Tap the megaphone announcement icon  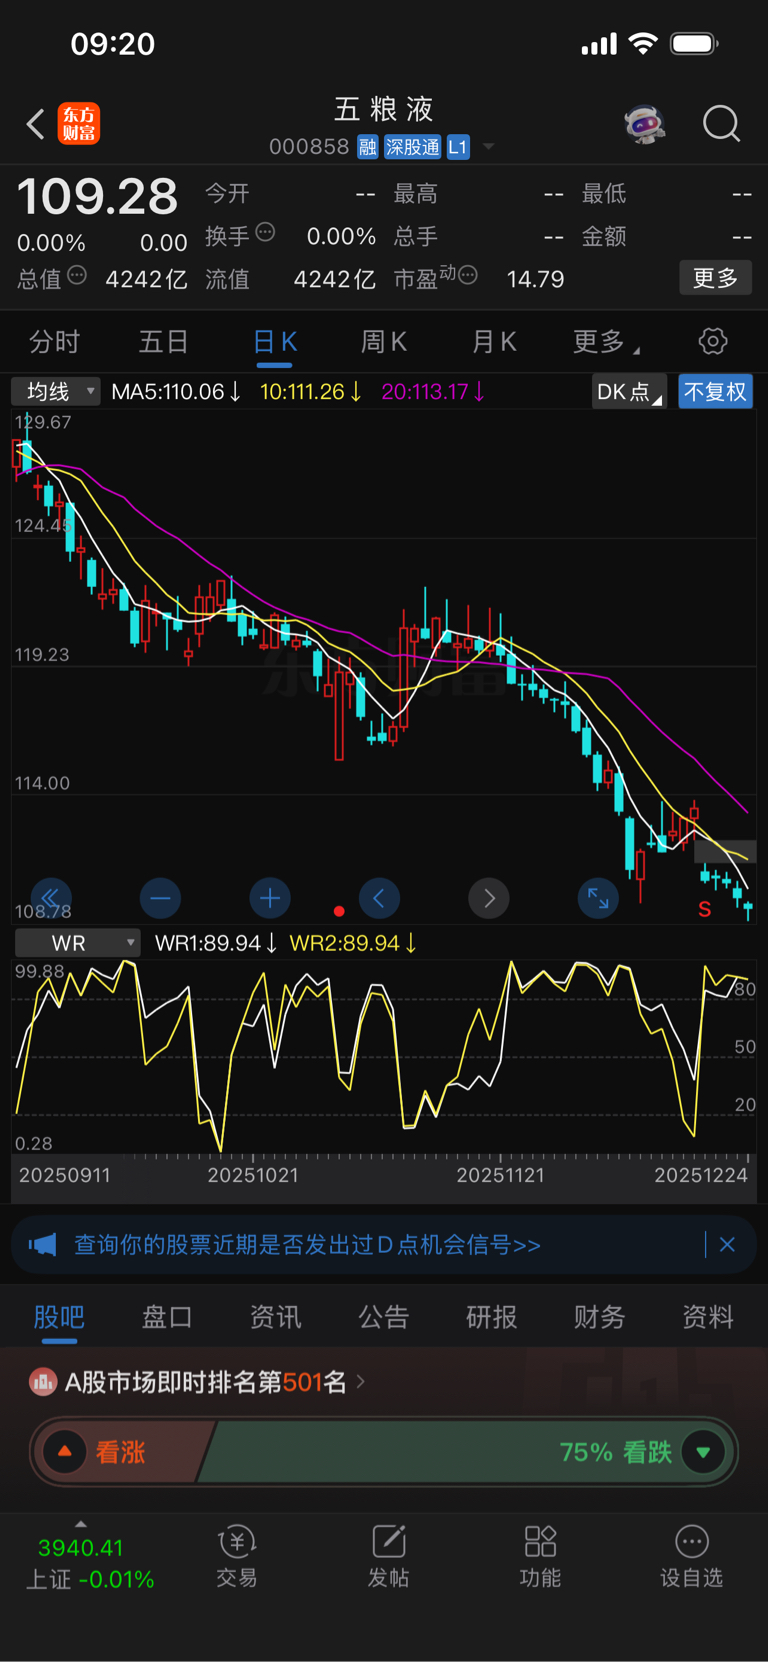tap(42, 1245)
